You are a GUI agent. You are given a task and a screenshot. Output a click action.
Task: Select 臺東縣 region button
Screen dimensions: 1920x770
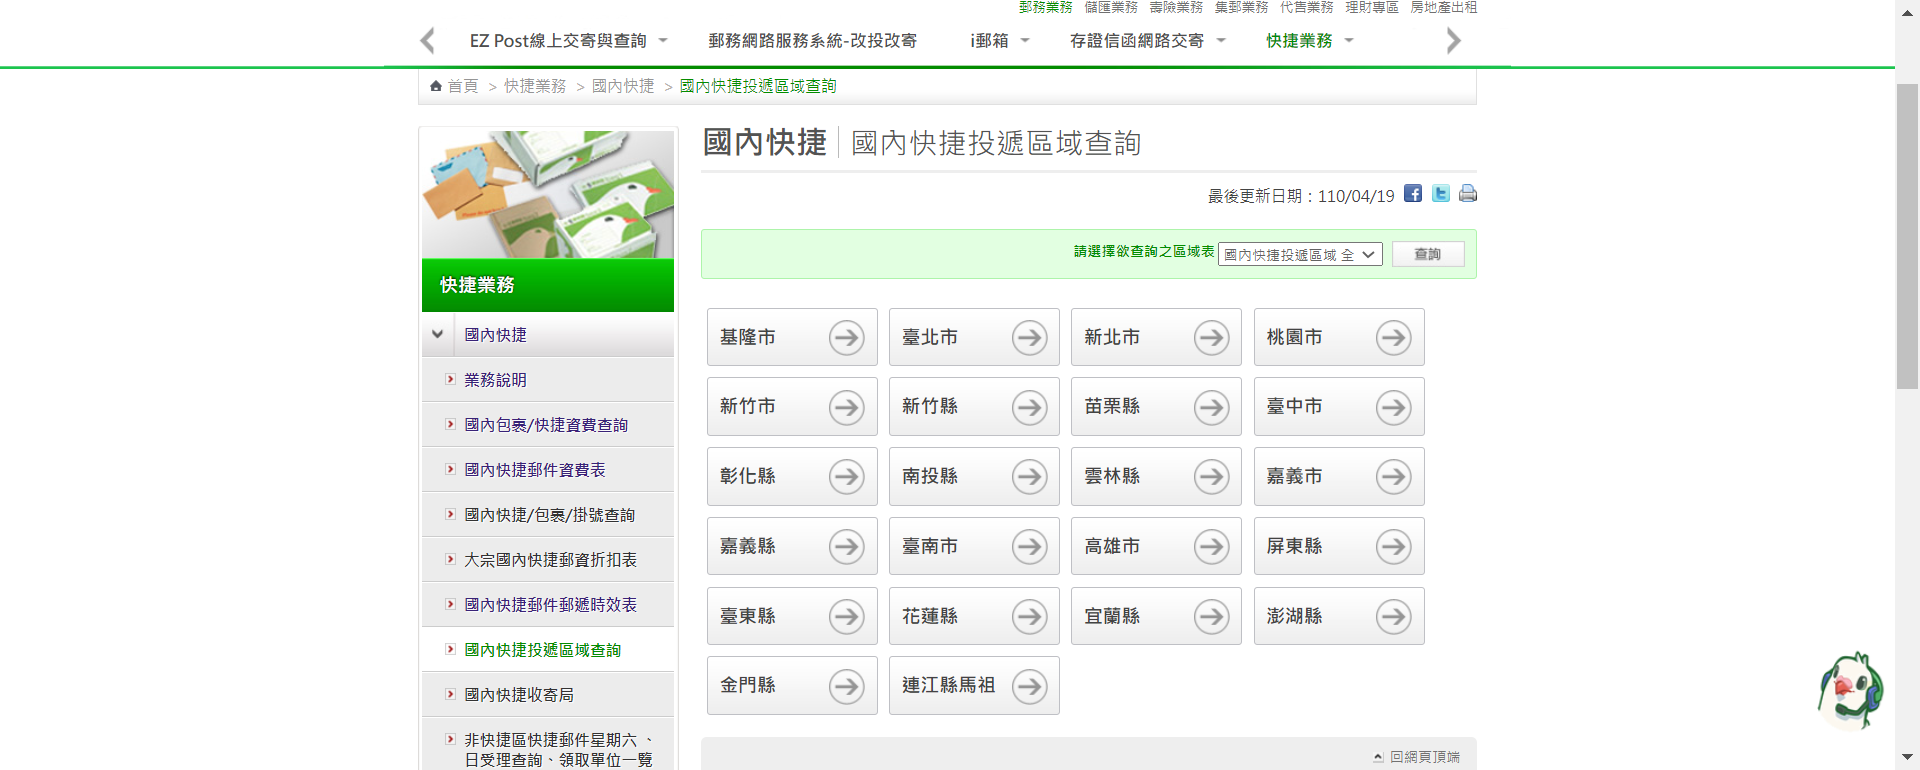coord(792,616)
